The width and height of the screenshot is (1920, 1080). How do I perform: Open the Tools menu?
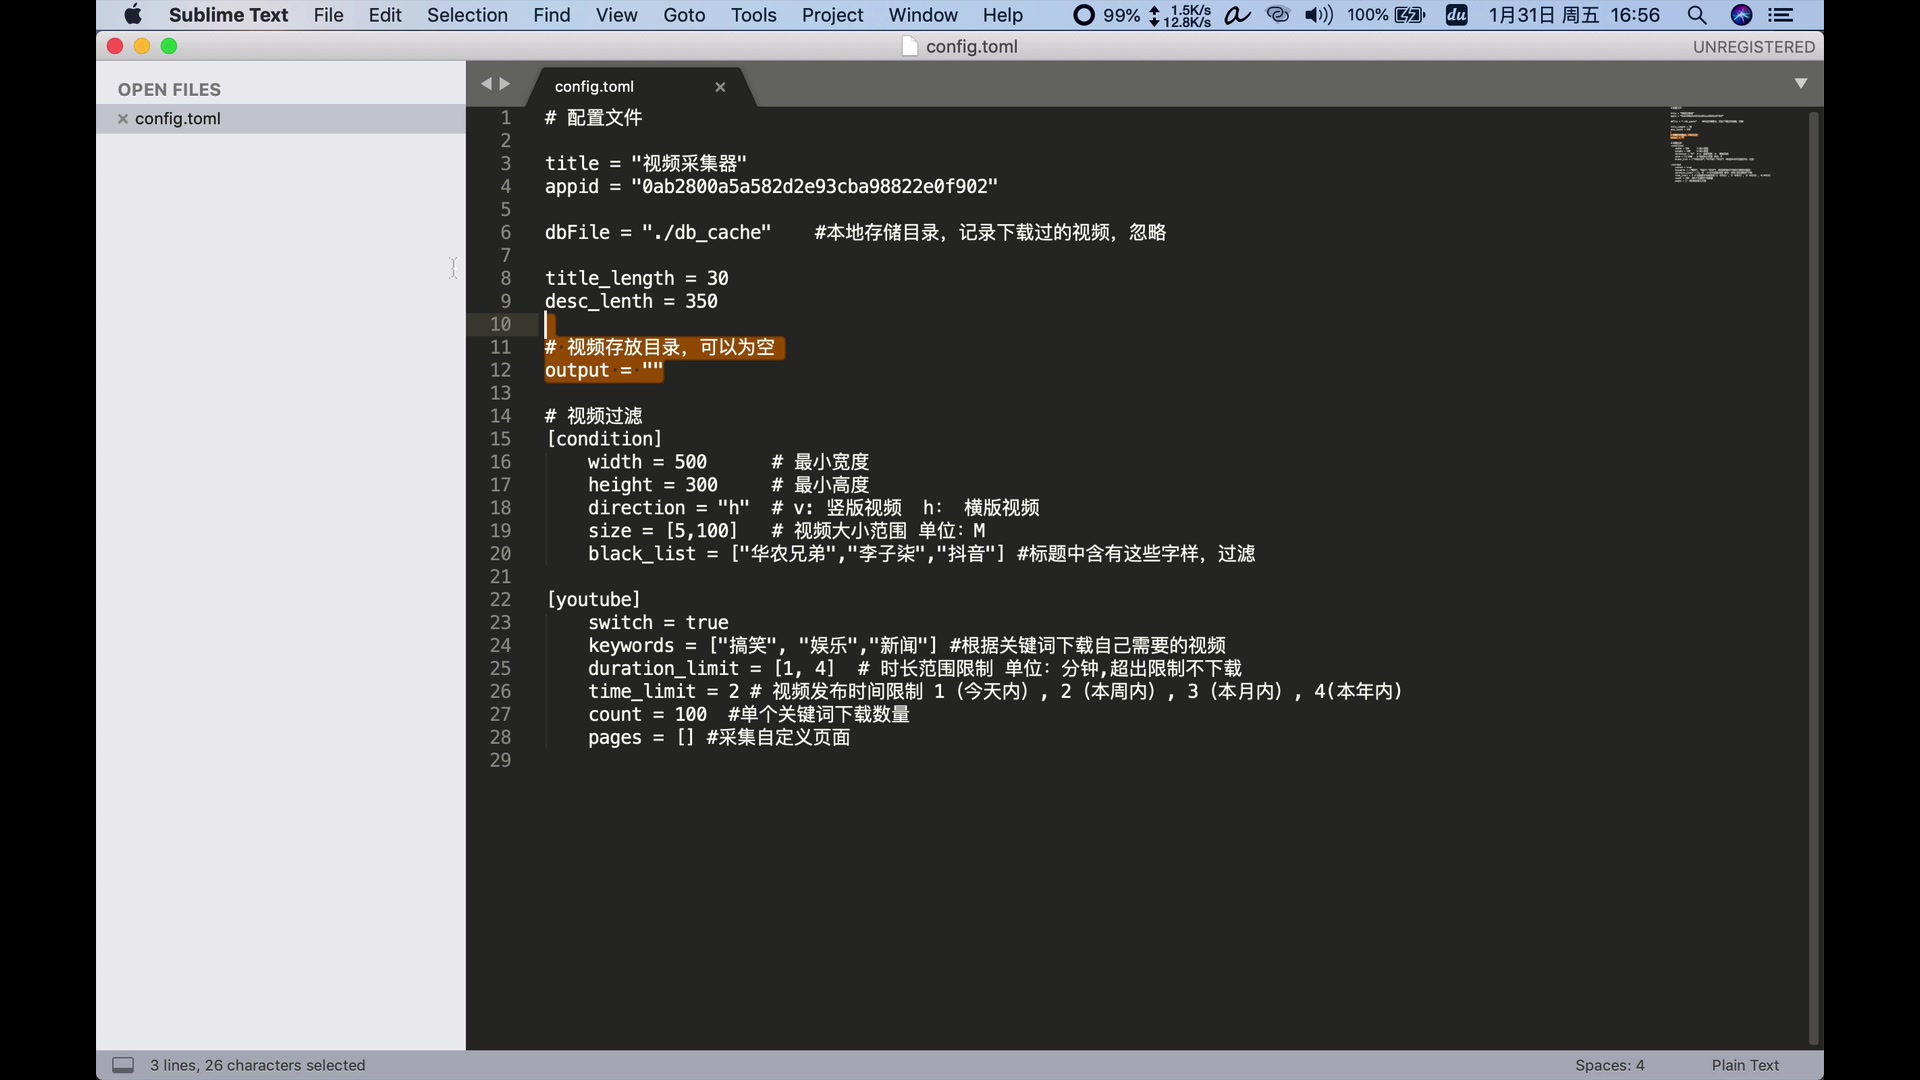point(753,15)
